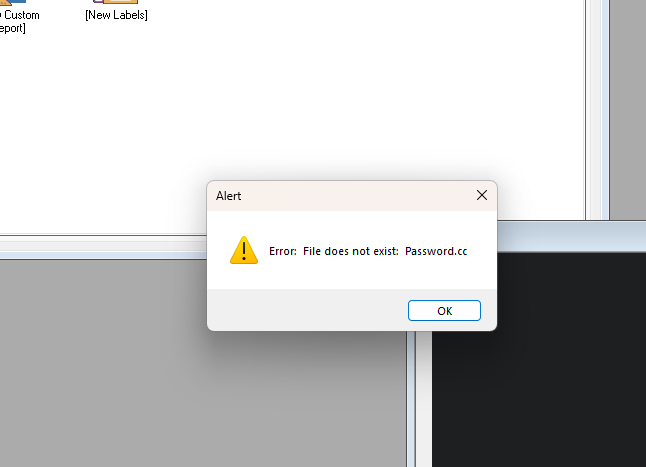Click the horizontal border strip under white panel
The image size is (646, 467).
103,247
